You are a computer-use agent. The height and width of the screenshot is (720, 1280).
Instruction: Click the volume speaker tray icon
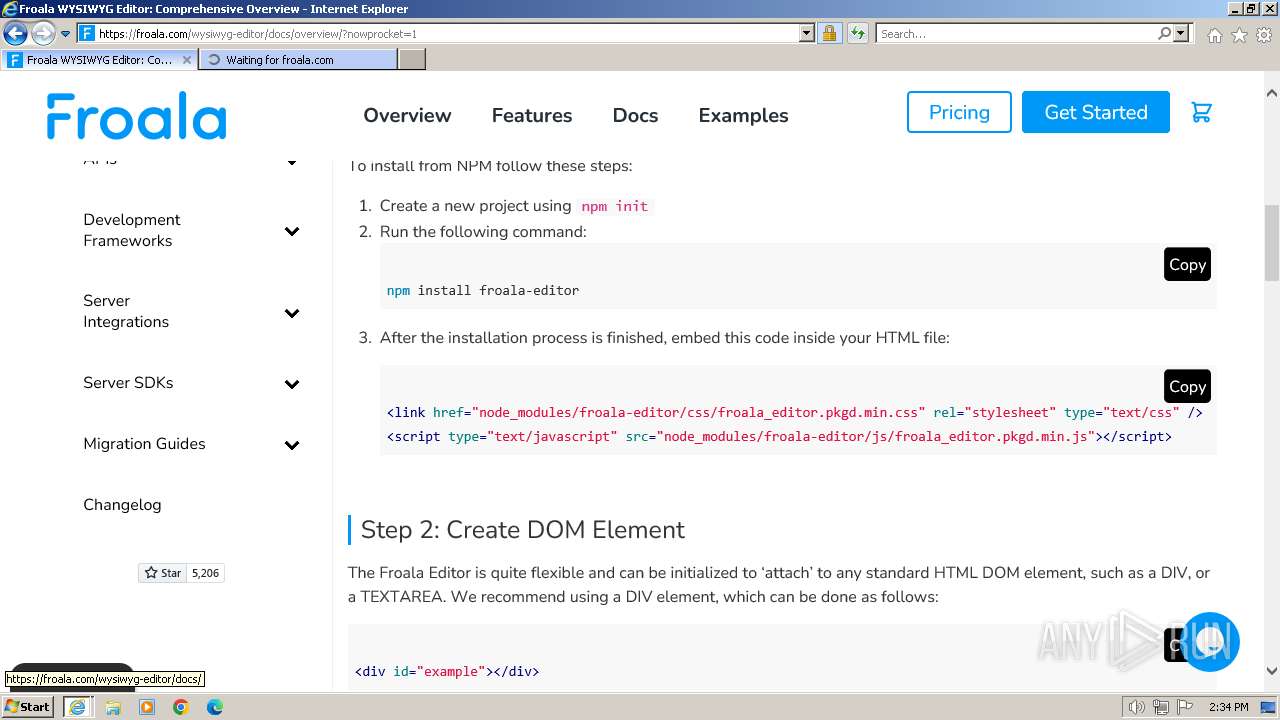coord(1136,707)
